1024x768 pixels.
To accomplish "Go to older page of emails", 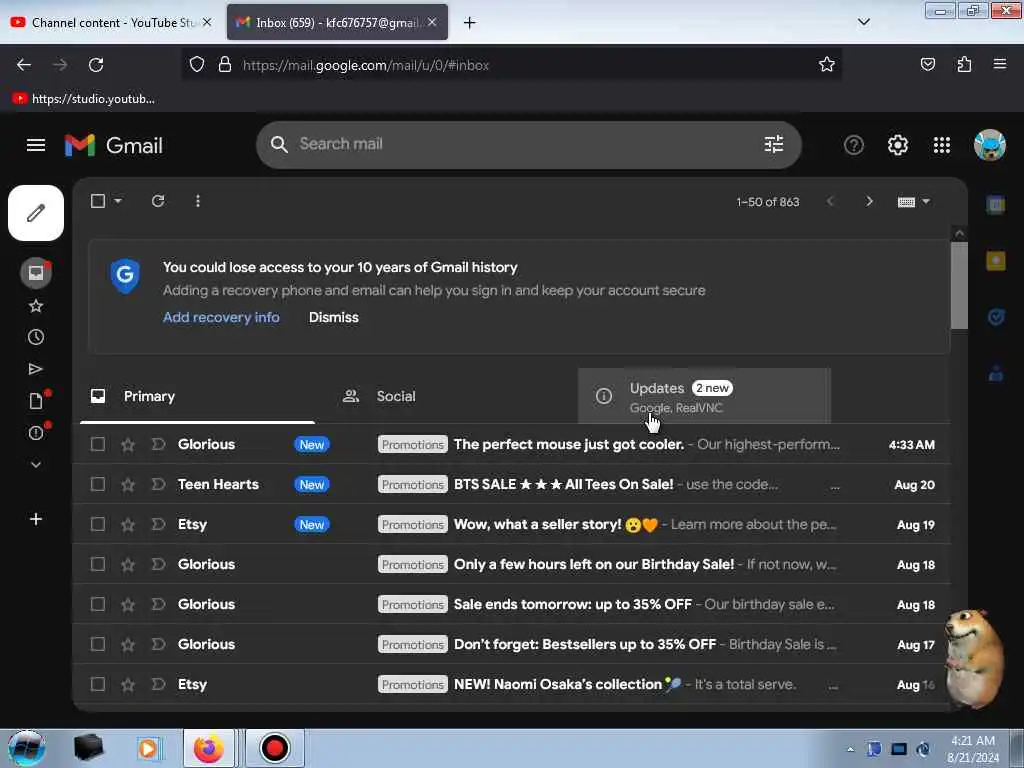I will click(869, 201).
